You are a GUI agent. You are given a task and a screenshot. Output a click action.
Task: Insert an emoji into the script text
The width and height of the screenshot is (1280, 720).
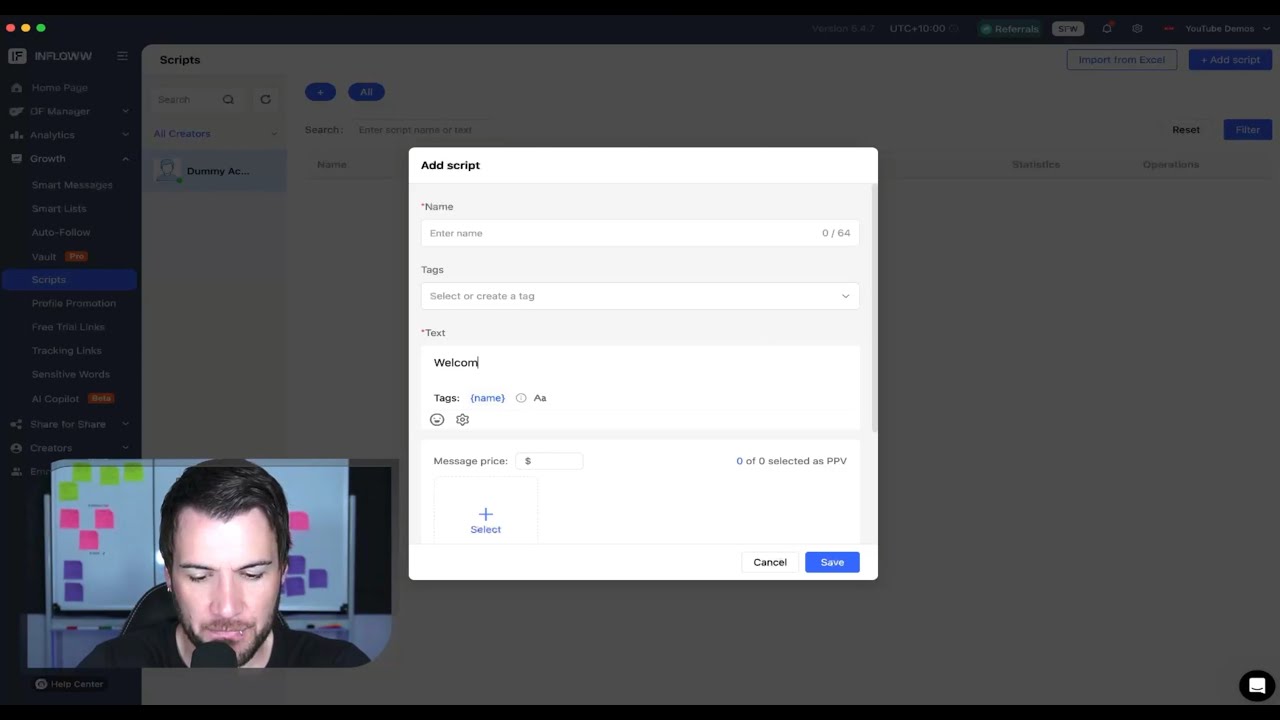(437, 420)
